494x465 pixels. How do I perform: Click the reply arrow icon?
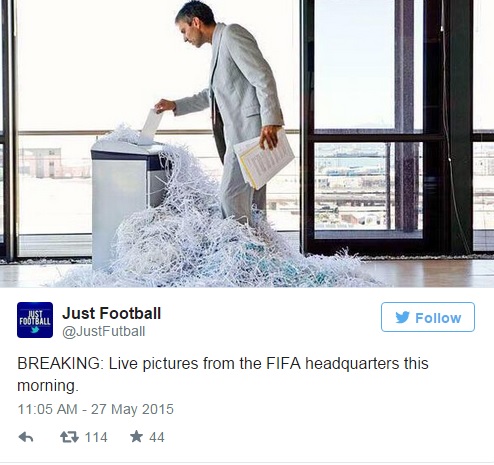click(x=26, y=437)
